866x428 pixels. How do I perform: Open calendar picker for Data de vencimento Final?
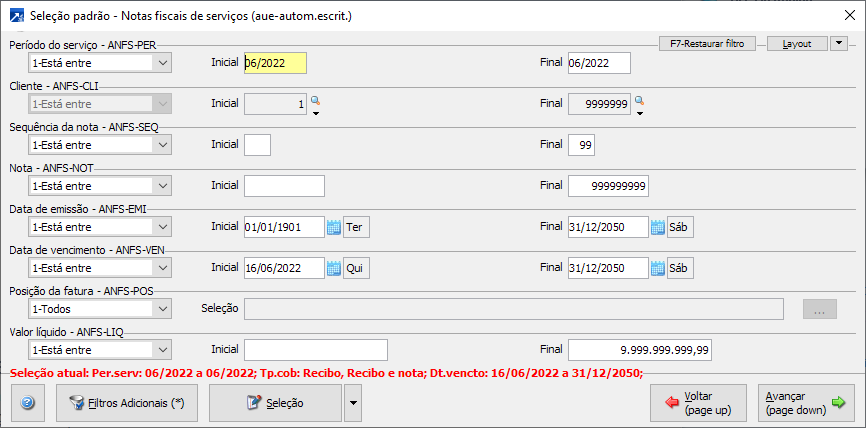(657, 268)
